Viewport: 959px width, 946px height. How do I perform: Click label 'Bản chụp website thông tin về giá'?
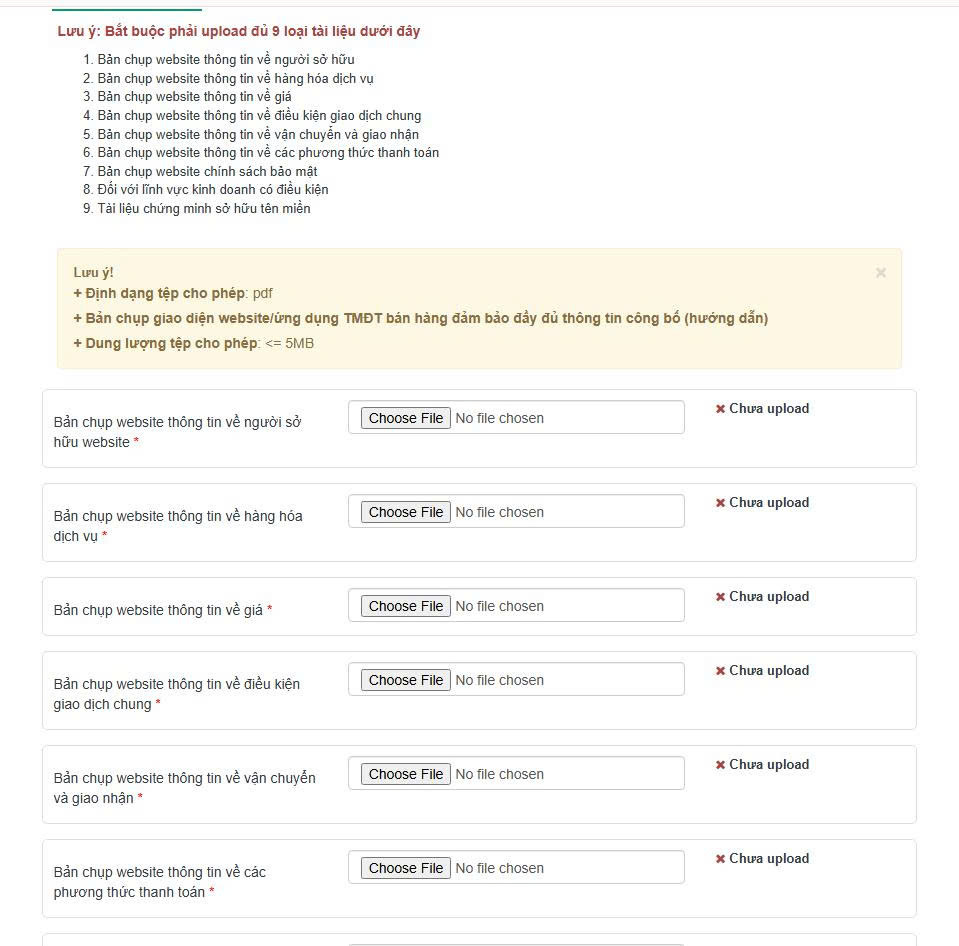[159, 610]
